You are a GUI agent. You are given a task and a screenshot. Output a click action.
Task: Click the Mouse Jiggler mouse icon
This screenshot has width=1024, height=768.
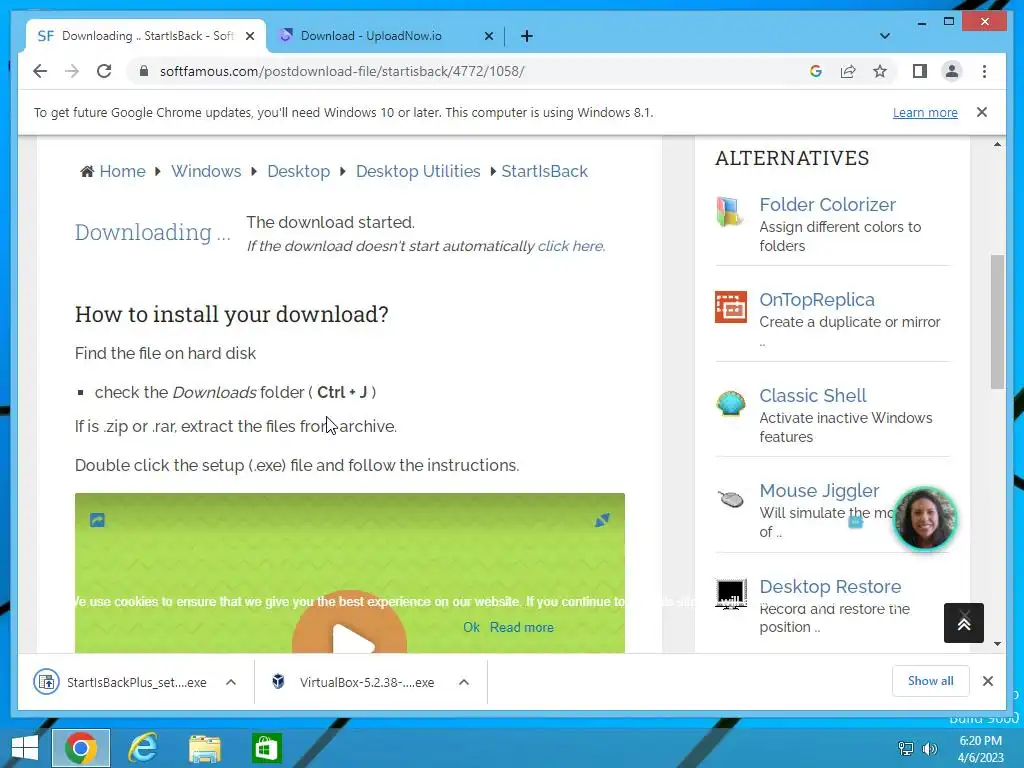point(731,499)
